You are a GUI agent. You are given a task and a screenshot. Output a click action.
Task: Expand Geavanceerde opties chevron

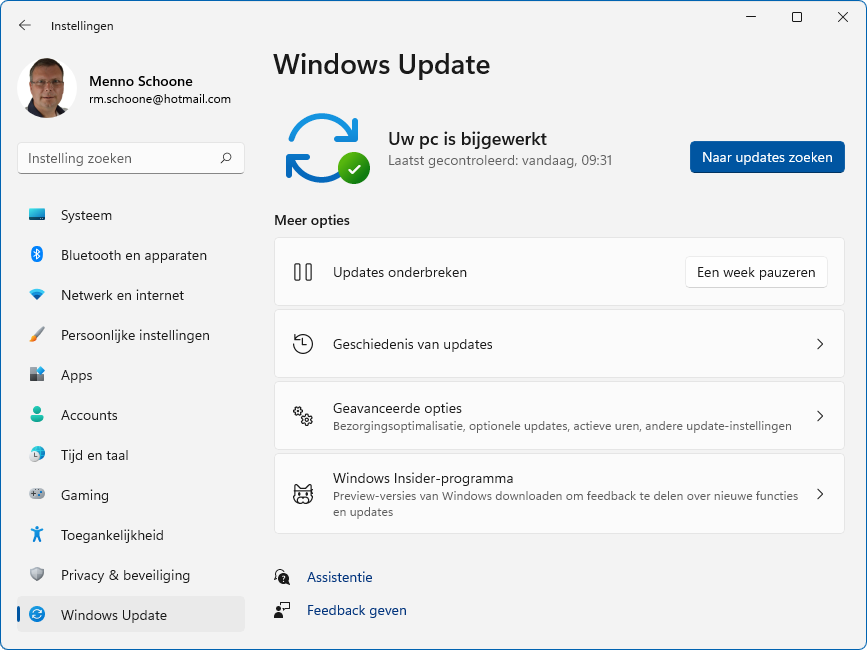point(820,416)
